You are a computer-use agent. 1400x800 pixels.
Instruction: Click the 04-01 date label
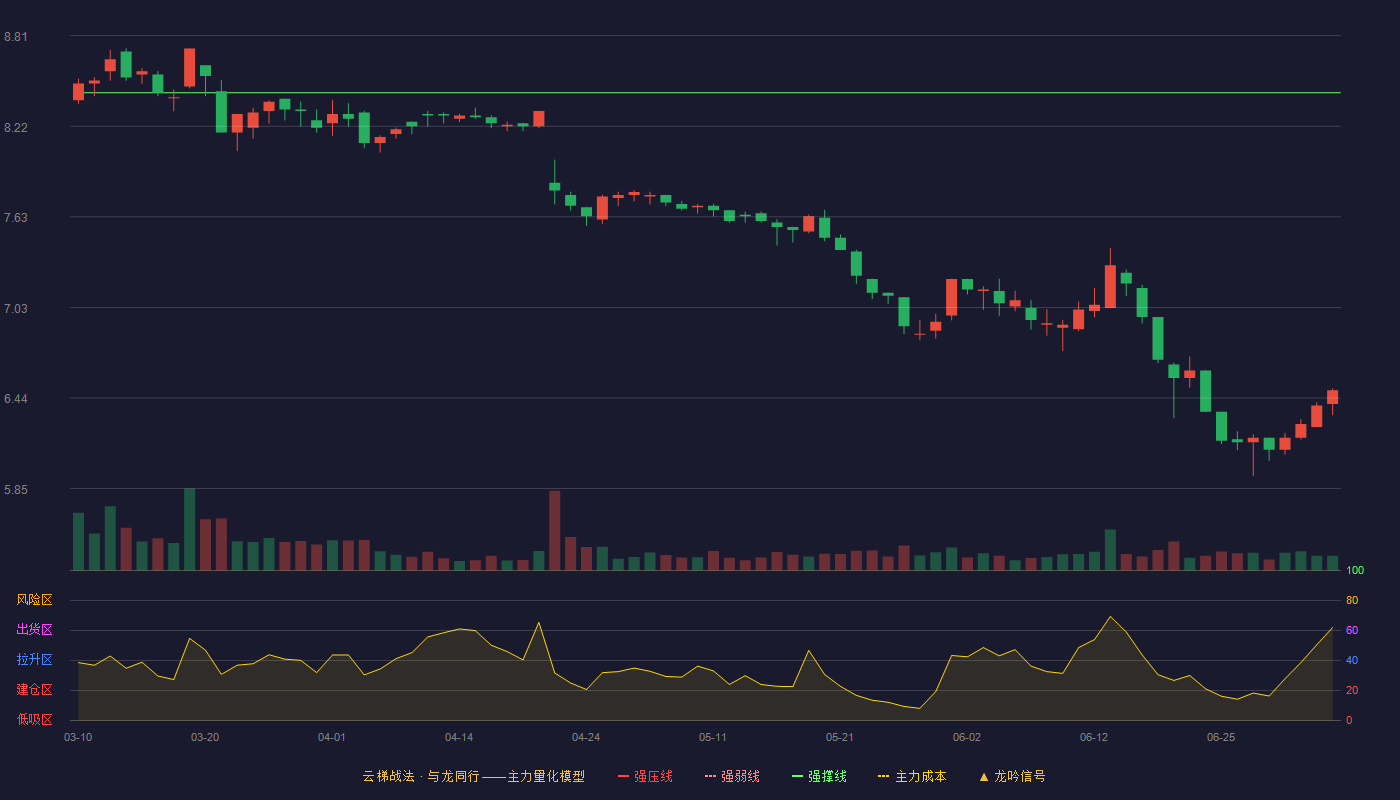[332, 737]
